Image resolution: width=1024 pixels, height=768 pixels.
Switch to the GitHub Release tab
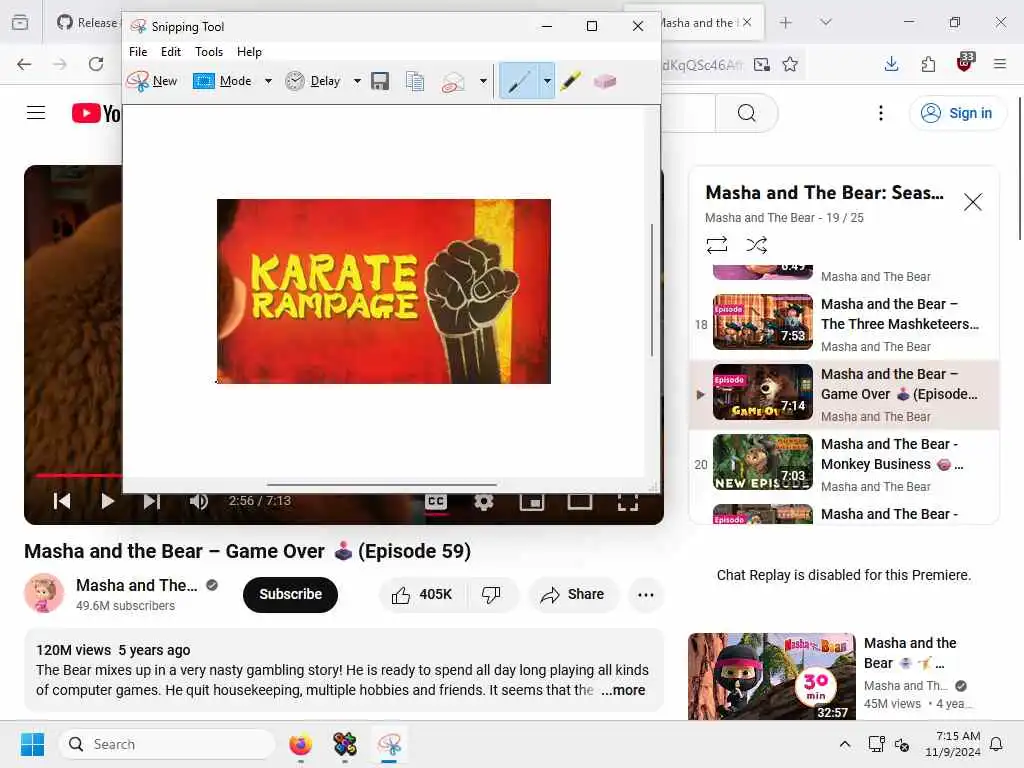(86, 23)
